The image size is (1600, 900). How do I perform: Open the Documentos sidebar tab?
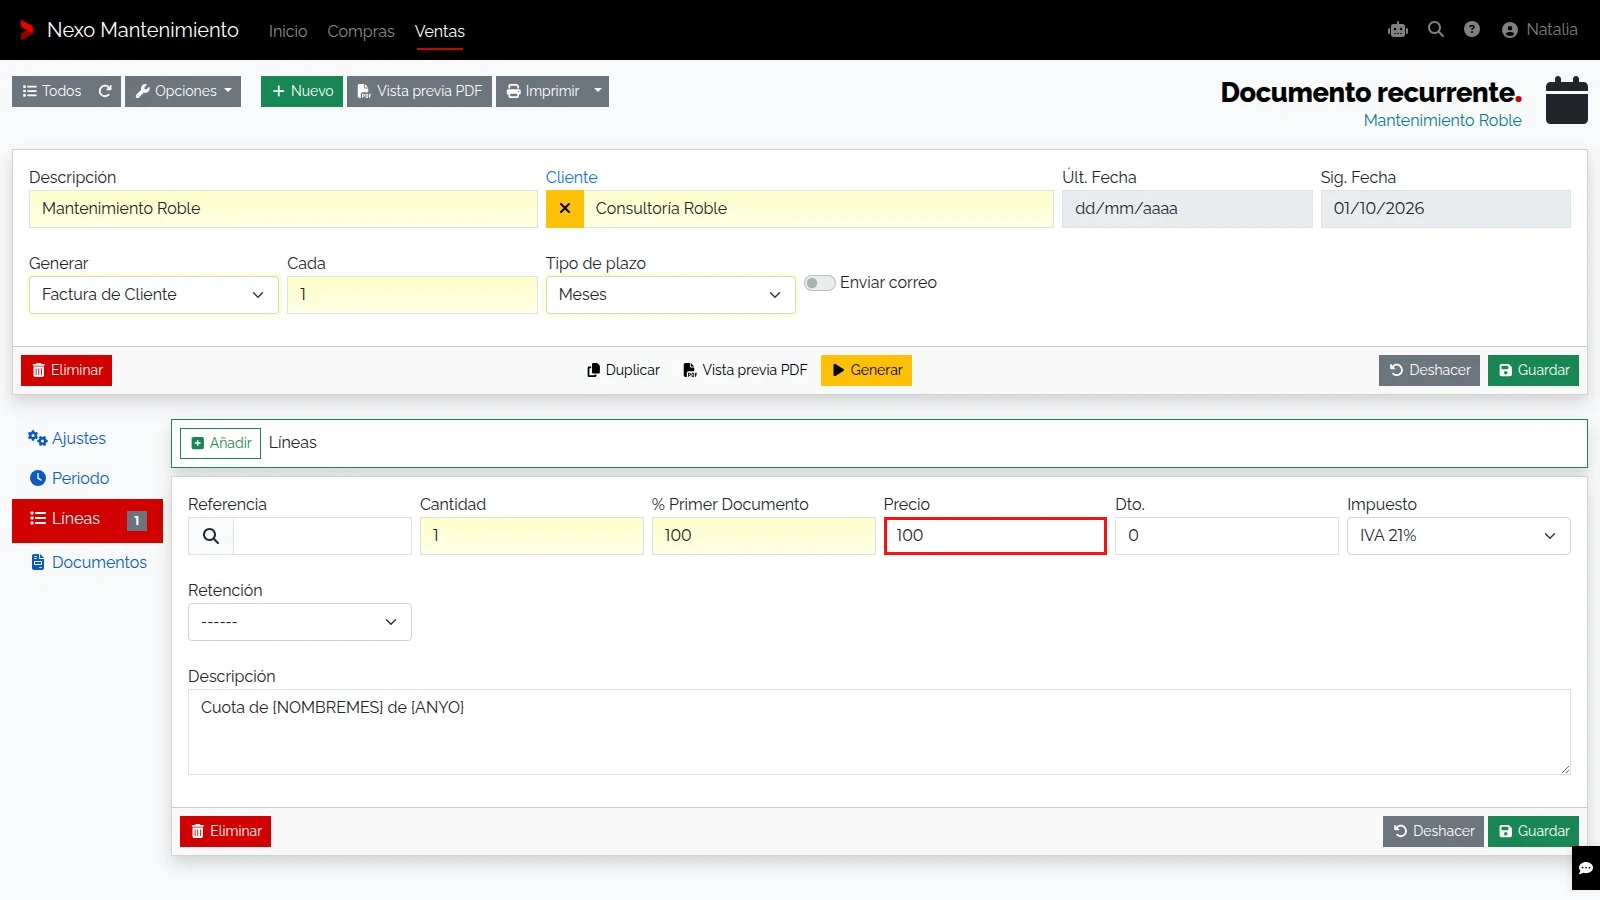[x=89, y=562]
